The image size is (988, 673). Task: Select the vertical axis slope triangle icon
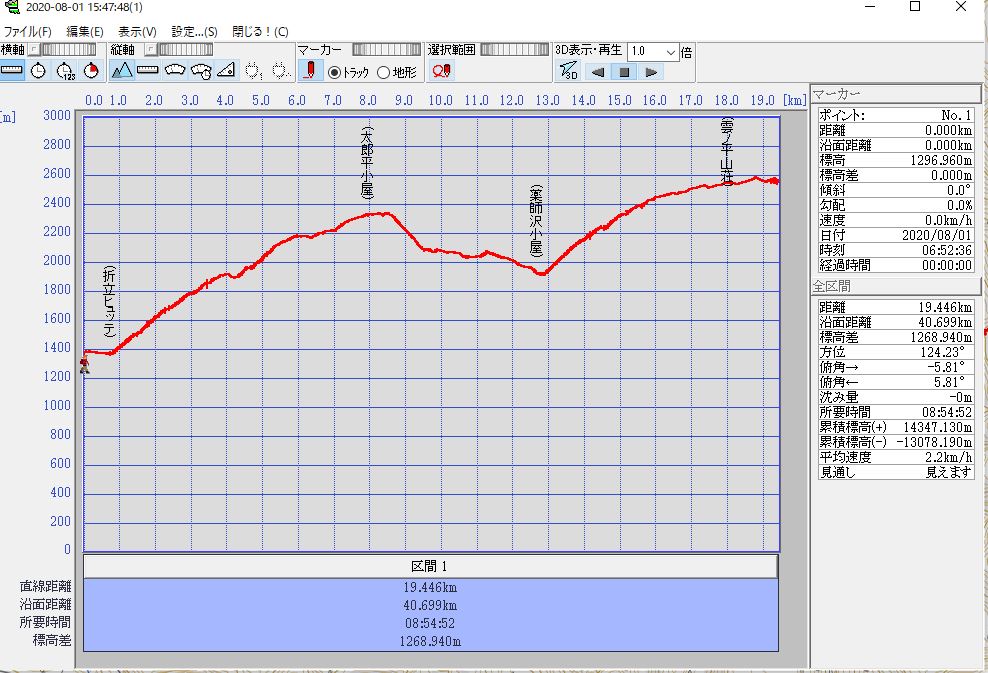tap(226, 70)
